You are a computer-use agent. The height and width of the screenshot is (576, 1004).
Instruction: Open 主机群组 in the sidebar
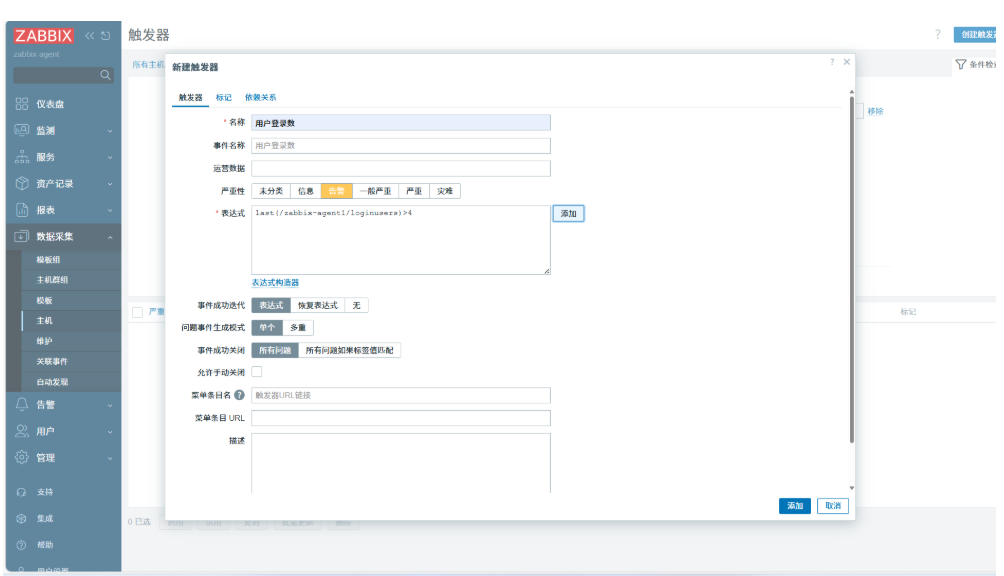pos(52,280)
